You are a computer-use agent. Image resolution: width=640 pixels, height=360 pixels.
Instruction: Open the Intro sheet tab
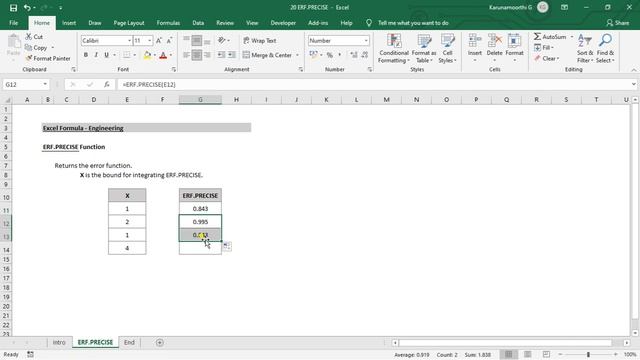(x=59, y=342)
